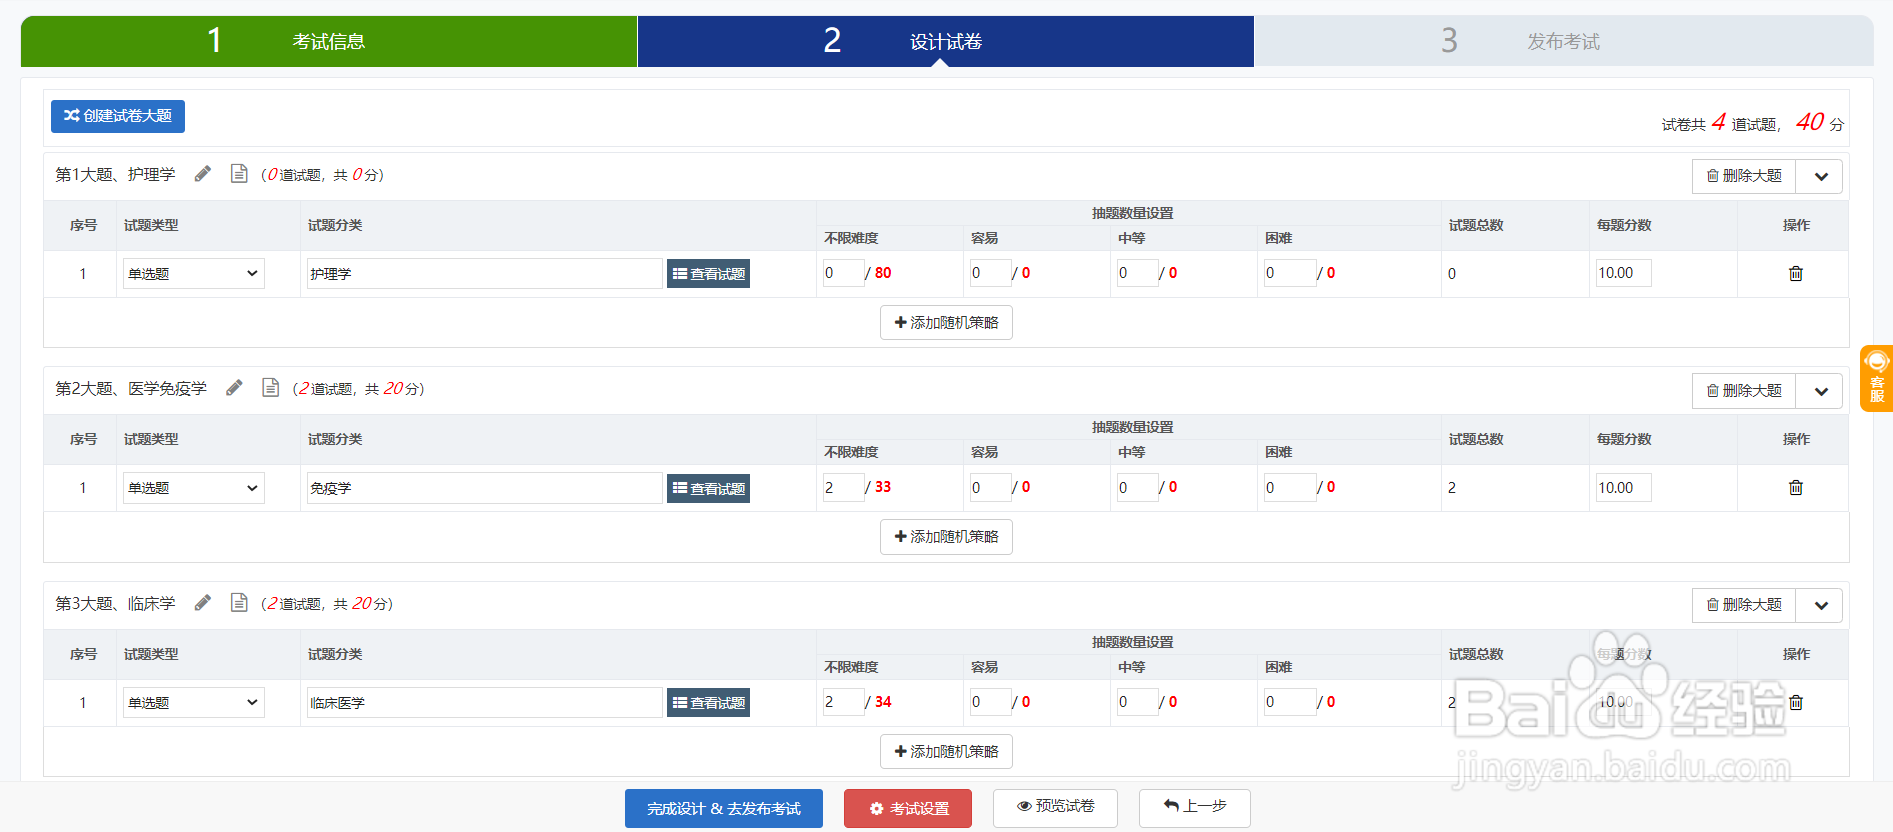Click 完成设计 & 去发布考试 button
The width and height of the screenshot is (1893, 832).
724,808
